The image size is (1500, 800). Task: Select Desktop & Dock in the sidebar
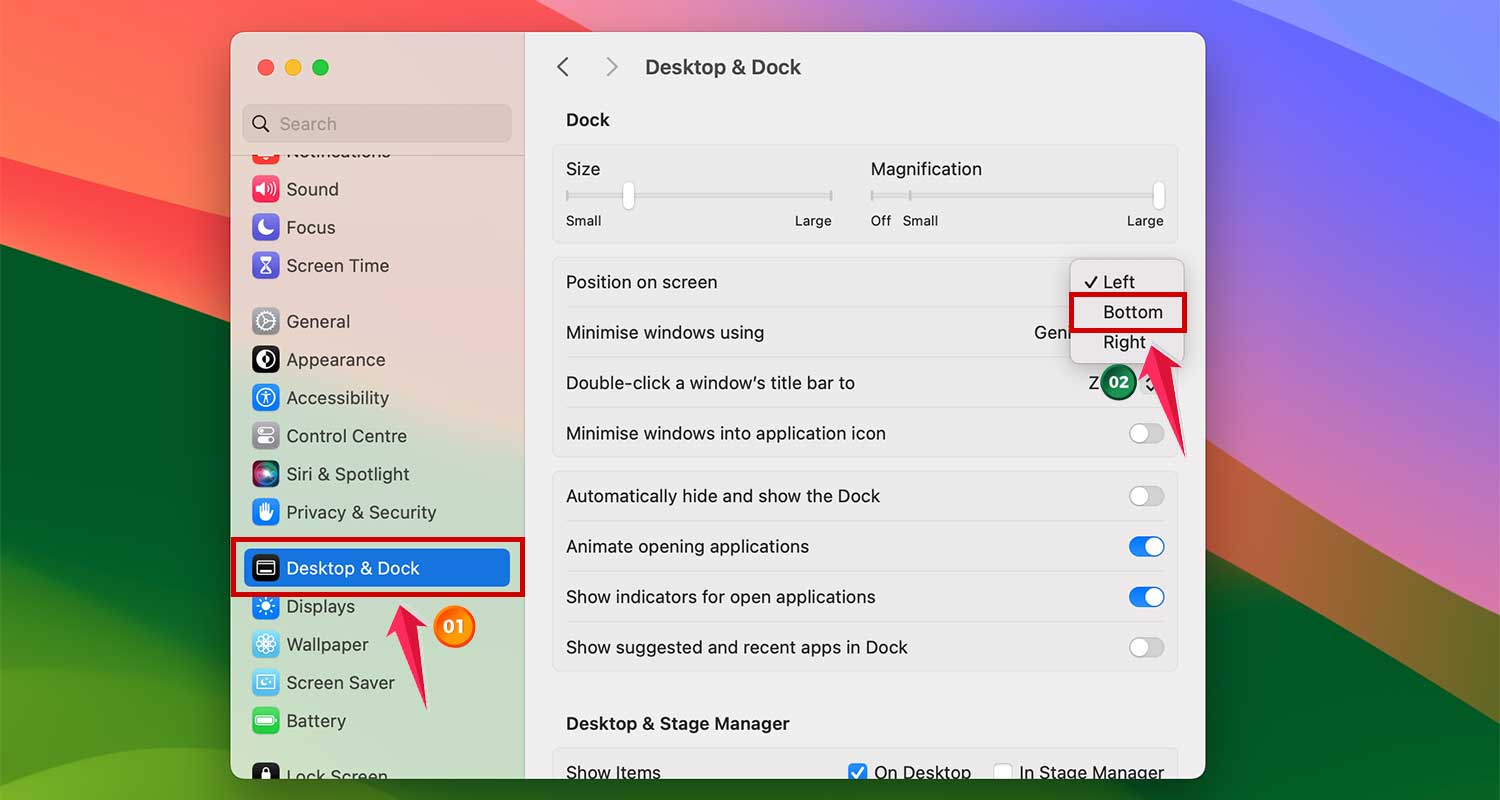pos(352,567)
